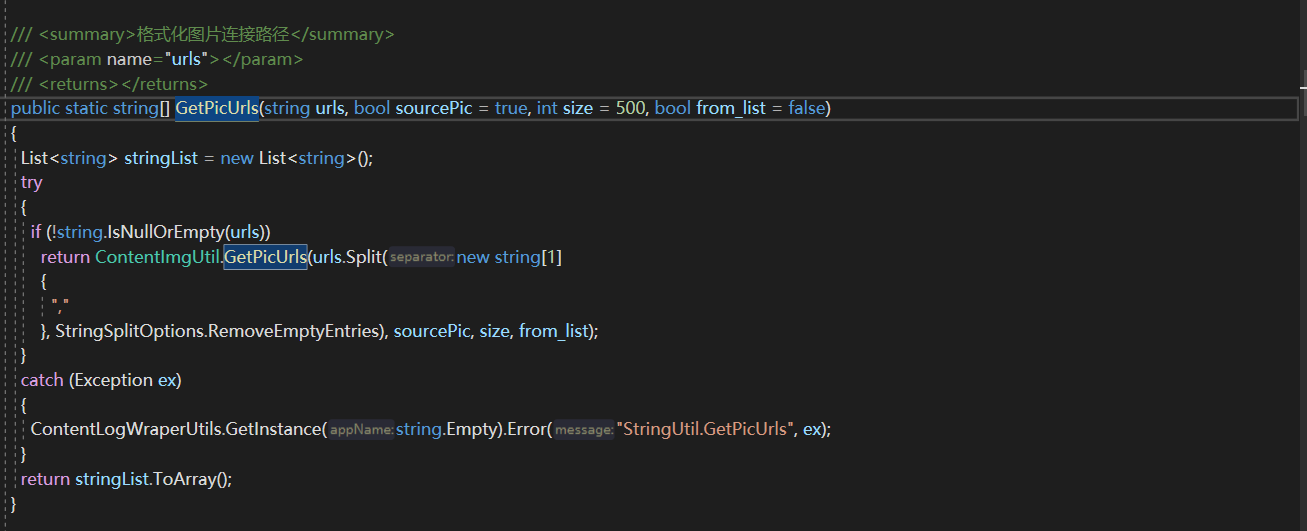Click the 'message:' inlay hint

click(583, 429)
